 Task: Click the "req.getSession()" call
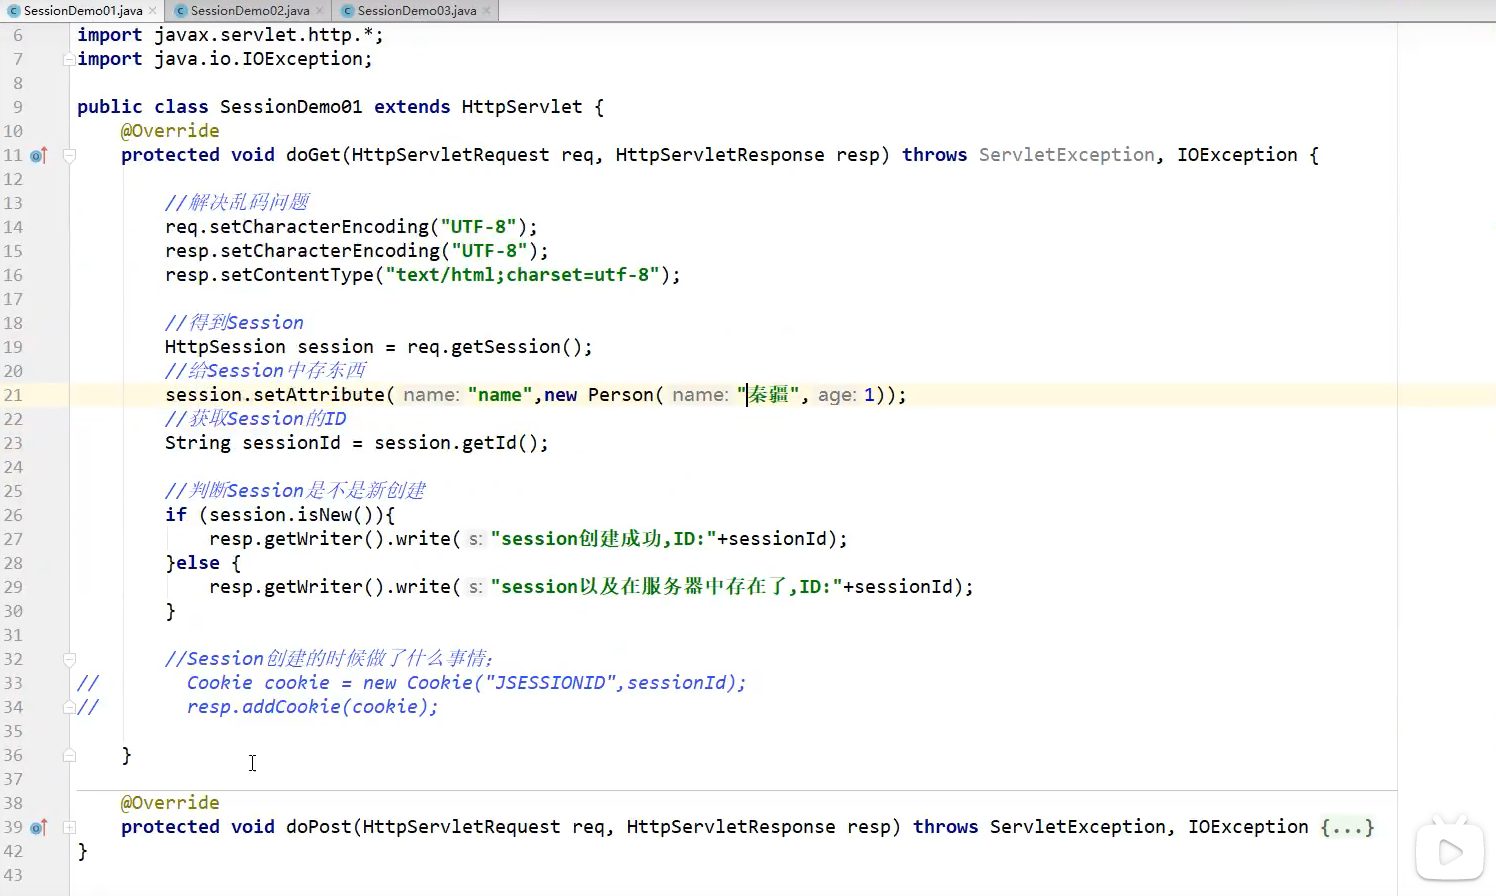494,347
